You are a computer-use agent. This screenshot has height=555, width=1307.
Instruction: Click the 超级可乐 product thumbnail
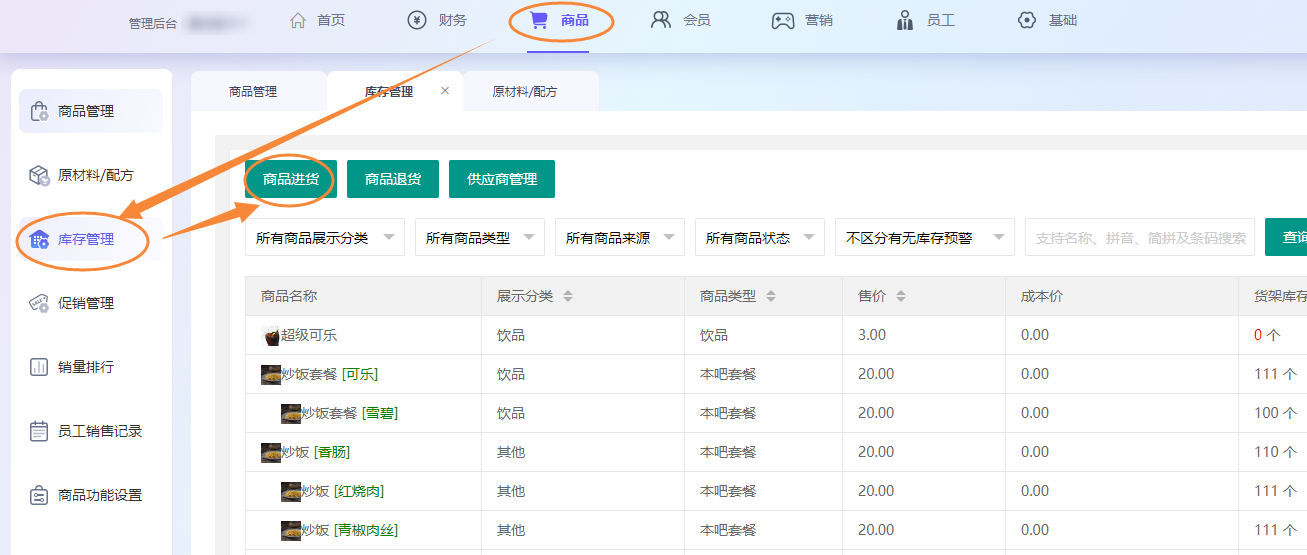(270, 335)
